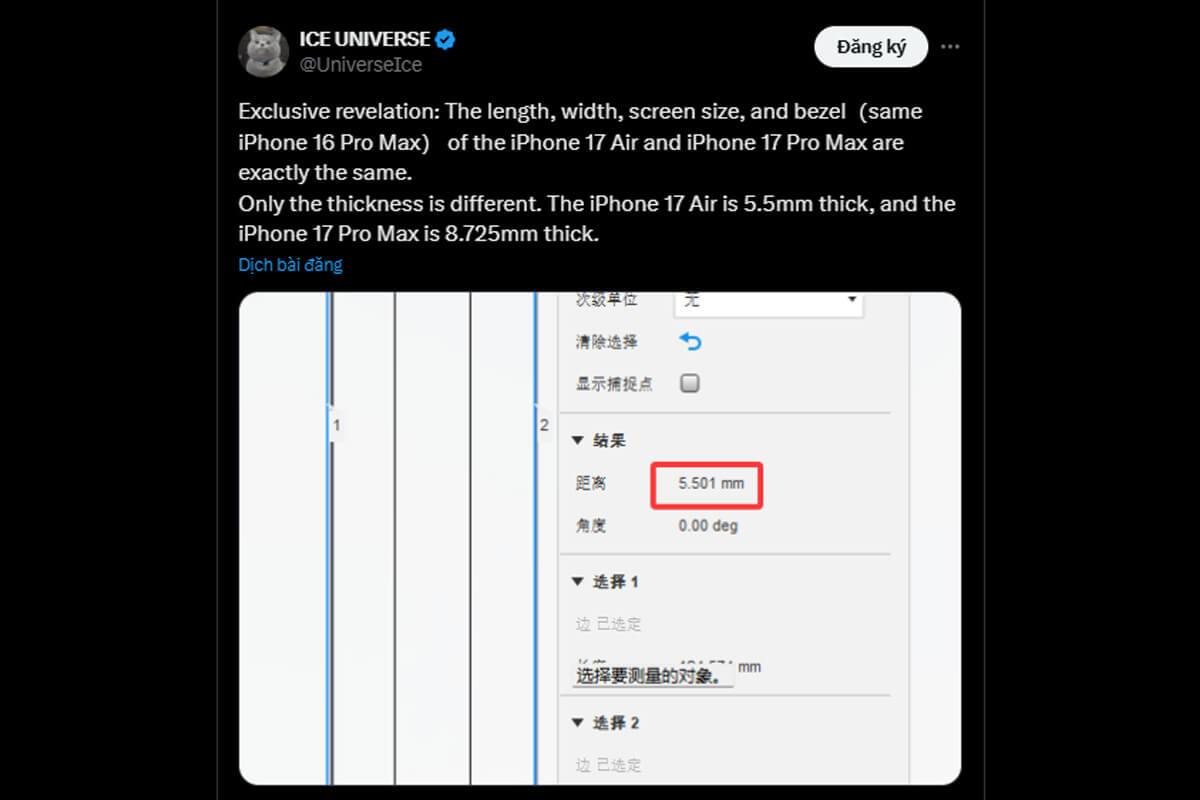Click the Đăng ký subscribe button
Viewport: 1200px width, 800px height.
(871, 47)
